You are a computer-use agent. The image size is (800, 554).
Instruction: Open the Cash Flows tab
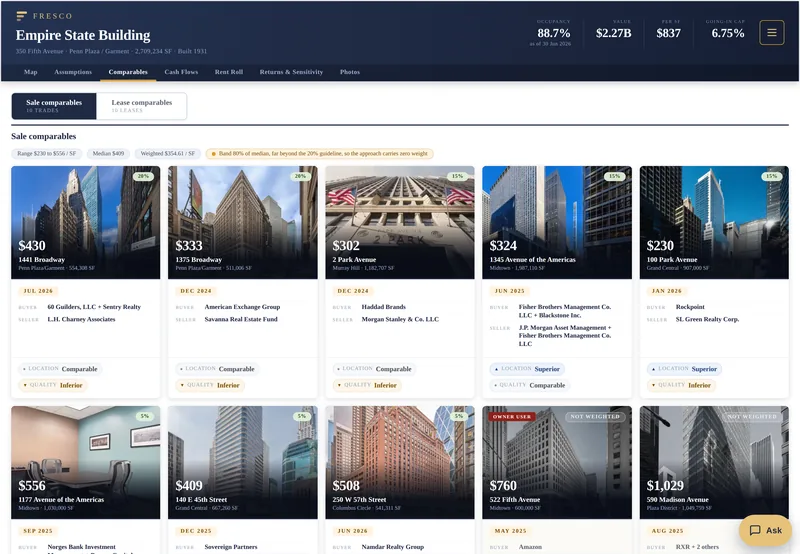click(x=181, y=72)
